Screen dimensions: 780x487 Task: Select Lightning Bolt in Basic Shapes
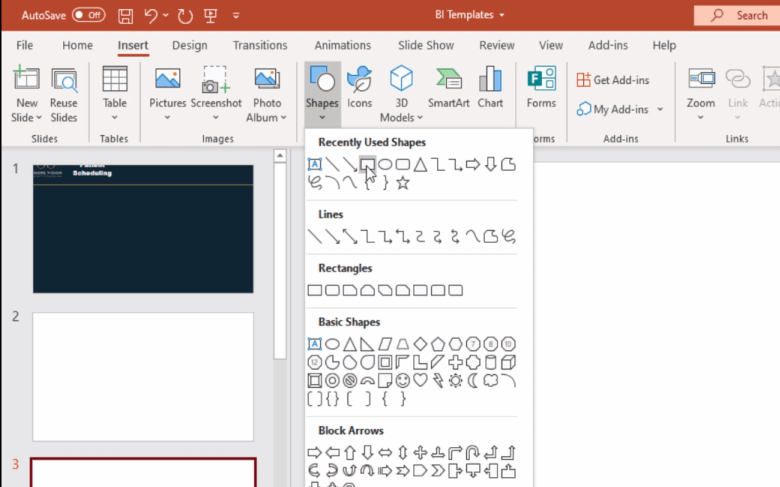tap(438, 381)
